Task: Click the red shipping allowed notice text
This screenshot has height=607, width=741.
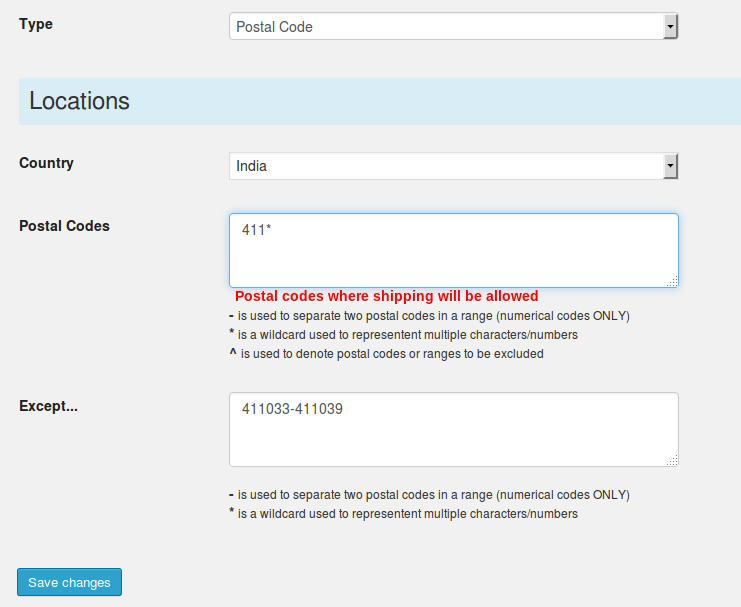Action: click(387, 296)
